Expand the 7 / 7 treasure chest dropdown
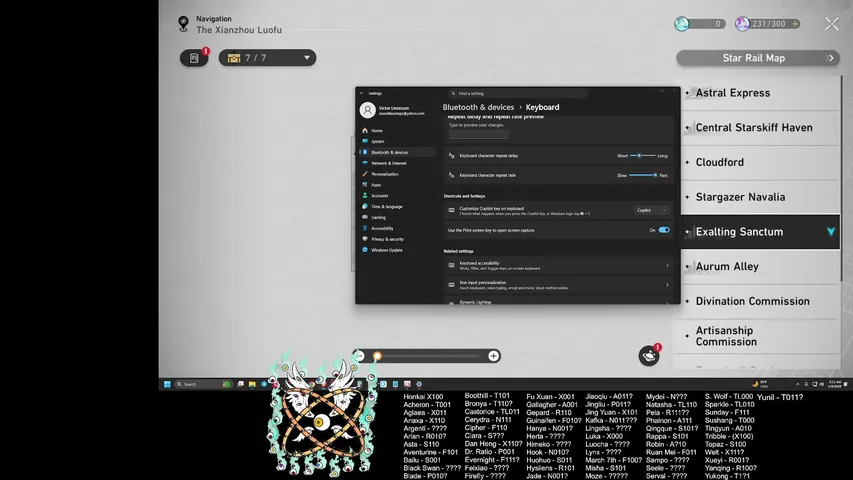Image resolution: width=853 pixels, height=480 pixels. pyautogui.click(x=267, y=58)
